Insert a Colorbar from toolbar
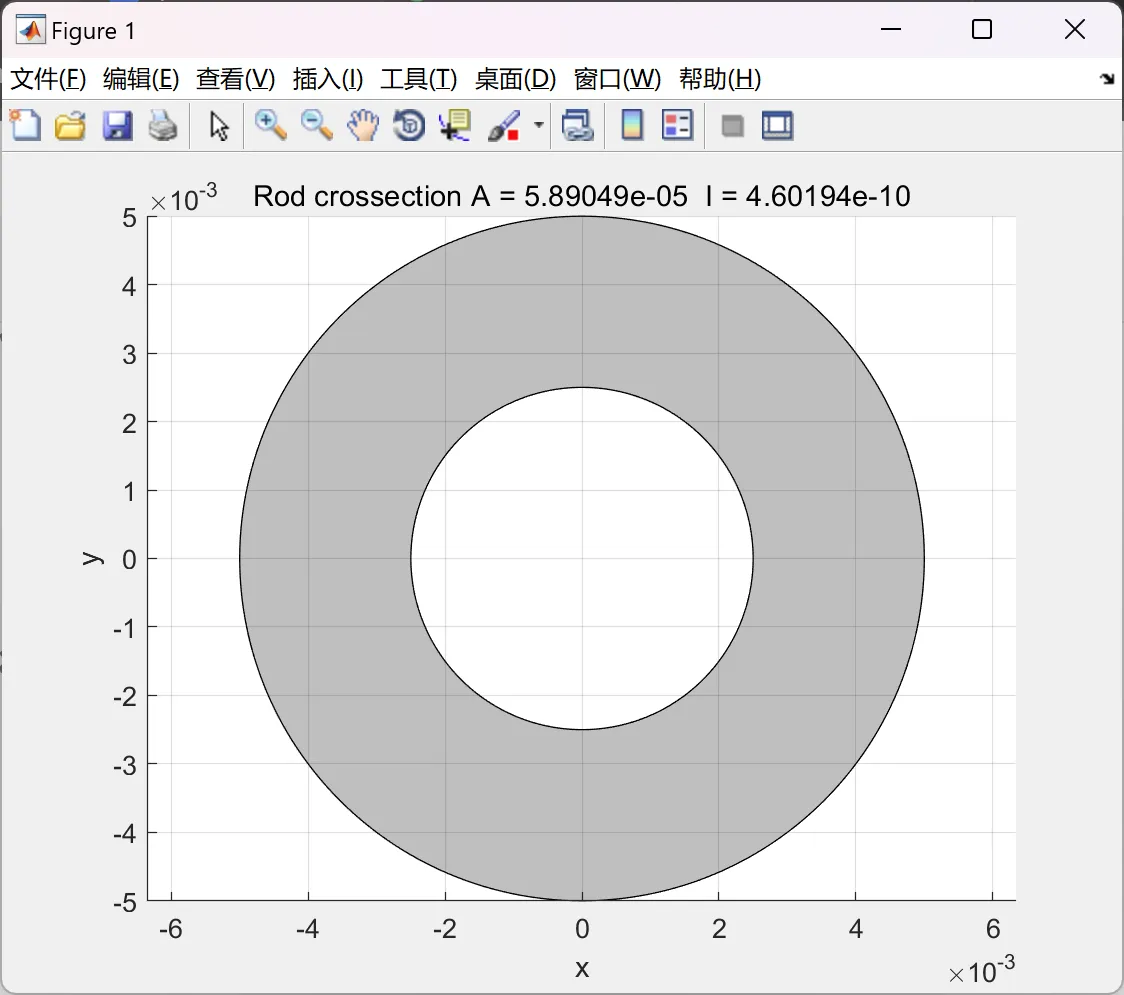The image size is (1124, 995). pos(632,125)
